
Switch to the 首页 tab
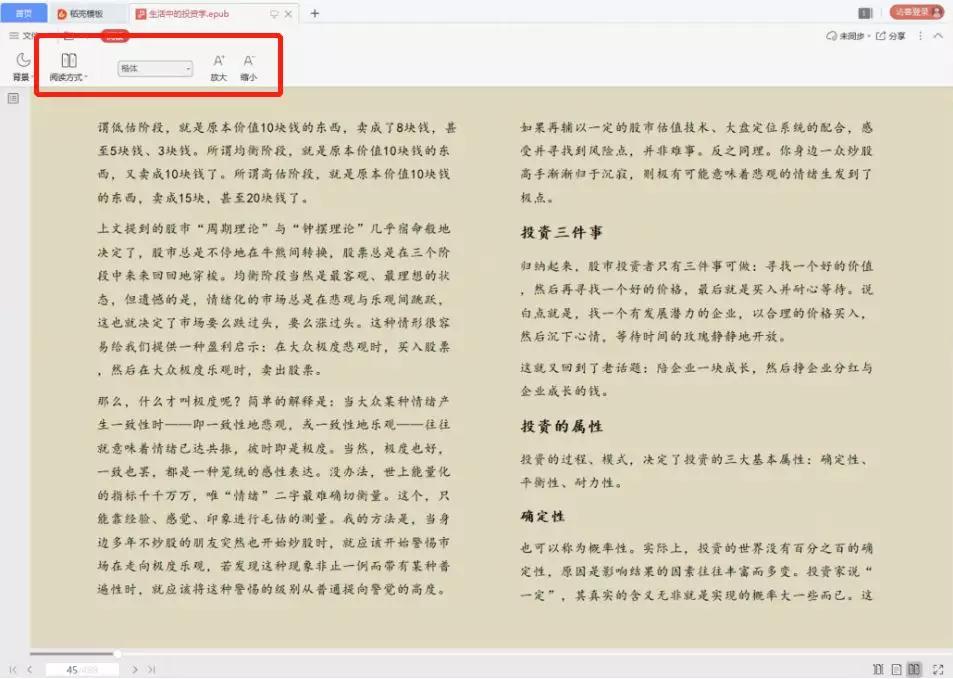click(22, 13)
